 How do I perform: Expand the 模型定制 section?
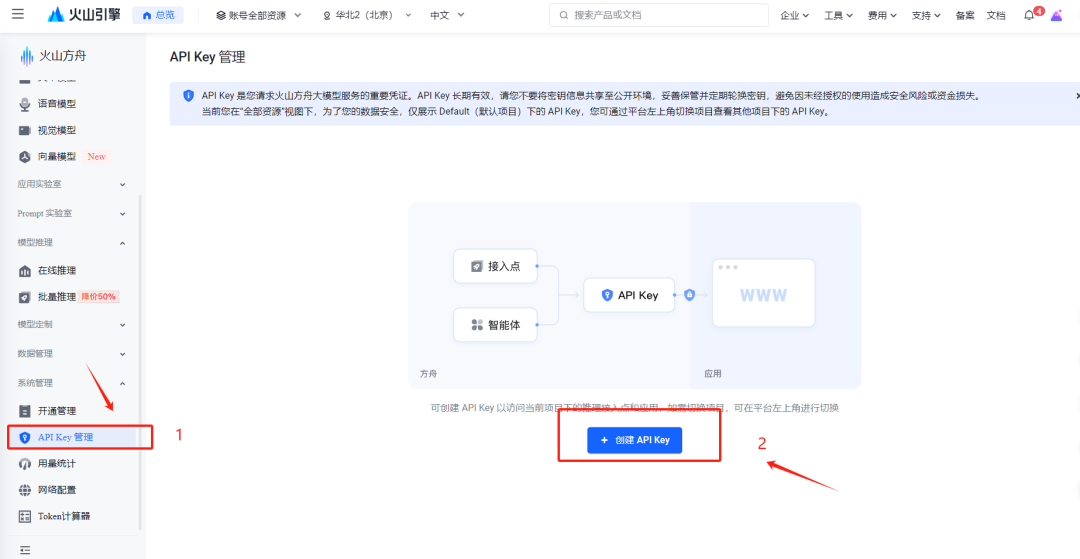[x=72, y=324]
